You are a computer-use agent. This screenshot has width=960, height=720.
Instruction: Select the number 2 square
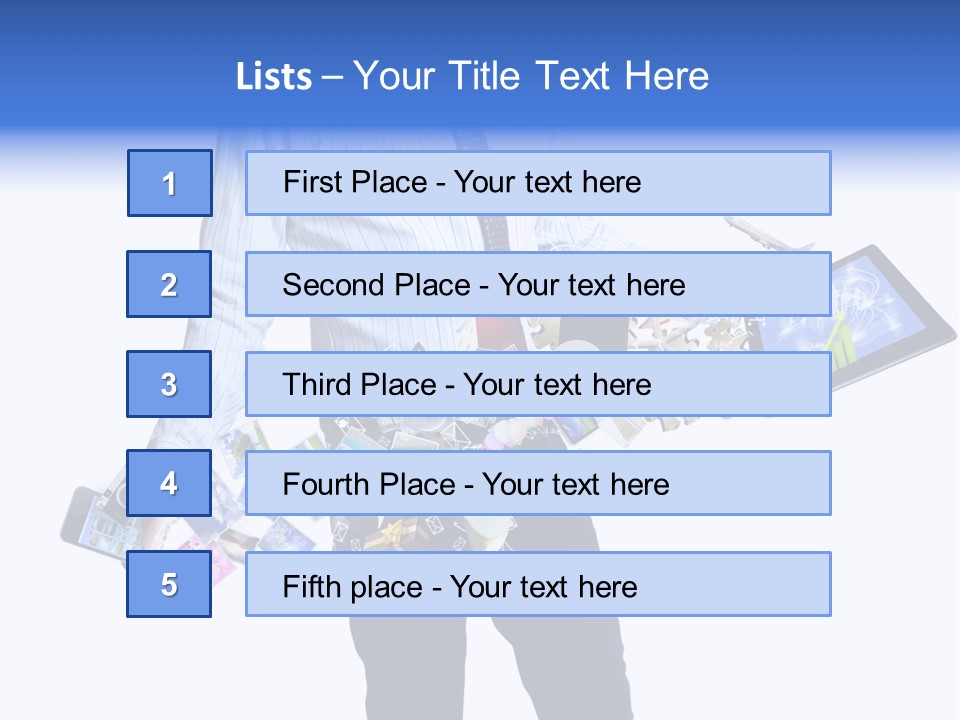click(169, 284)
